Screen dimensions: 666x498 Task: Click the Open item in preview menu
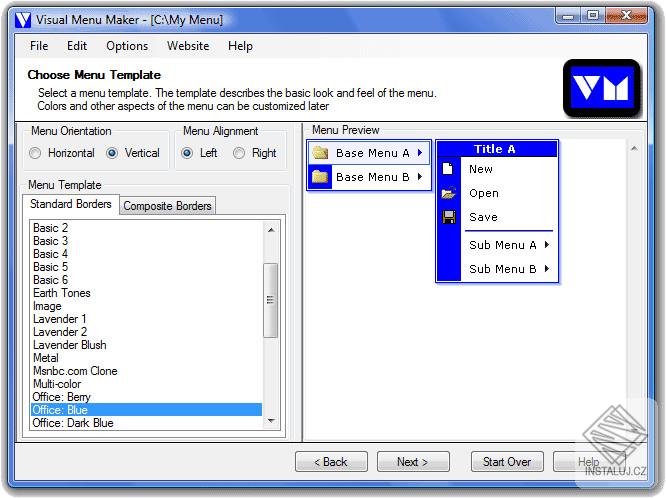(x=497, y=193)
